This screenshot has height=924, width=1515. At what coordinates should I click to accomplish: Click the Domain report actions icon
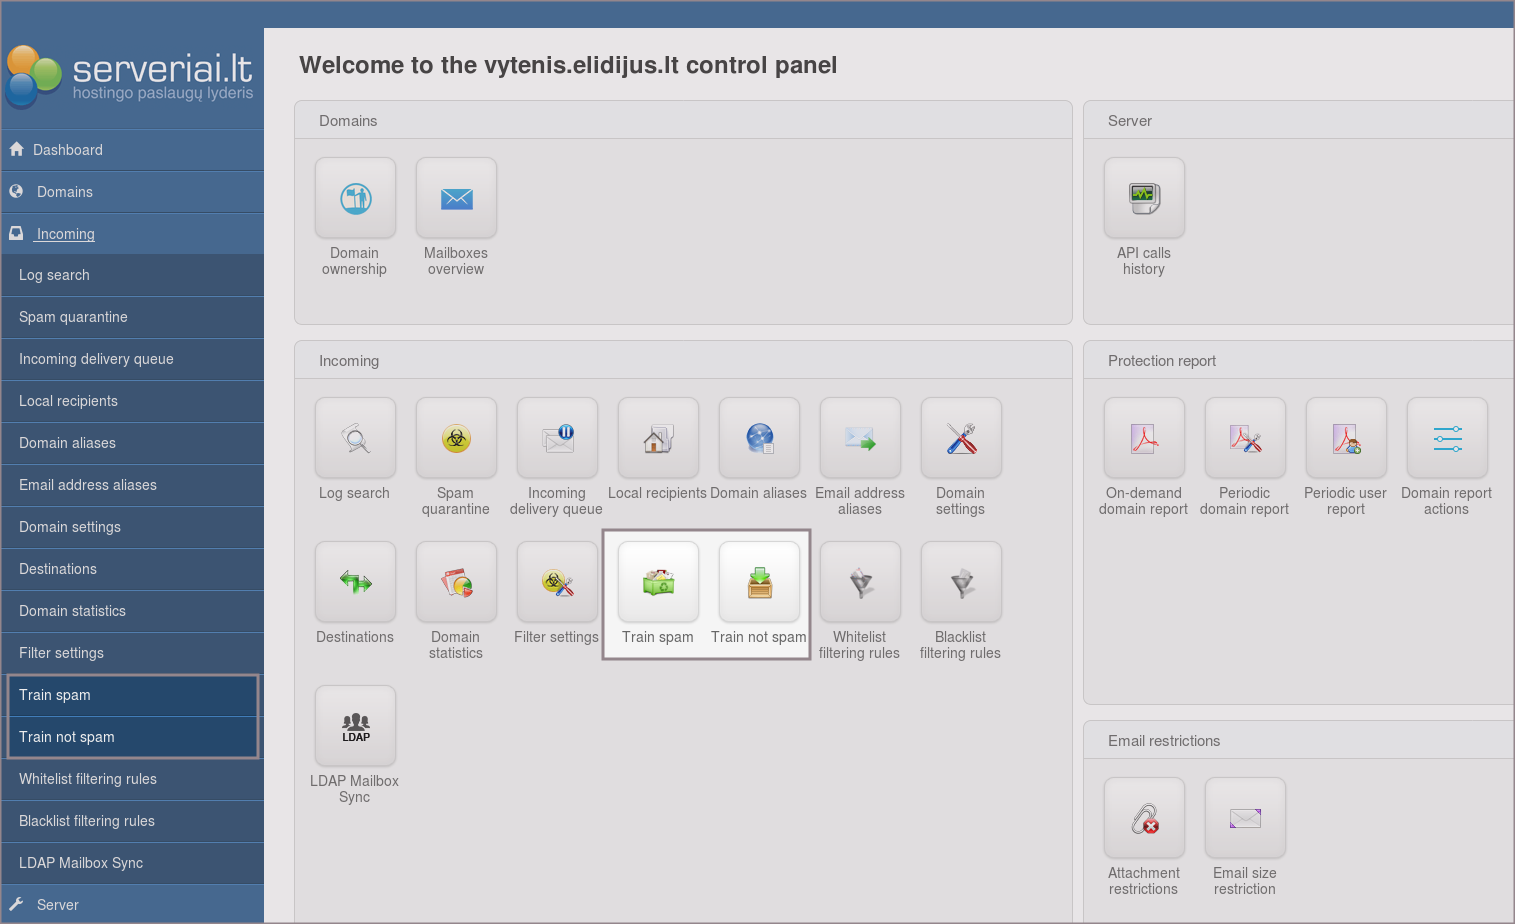(x=1447, y=438)
